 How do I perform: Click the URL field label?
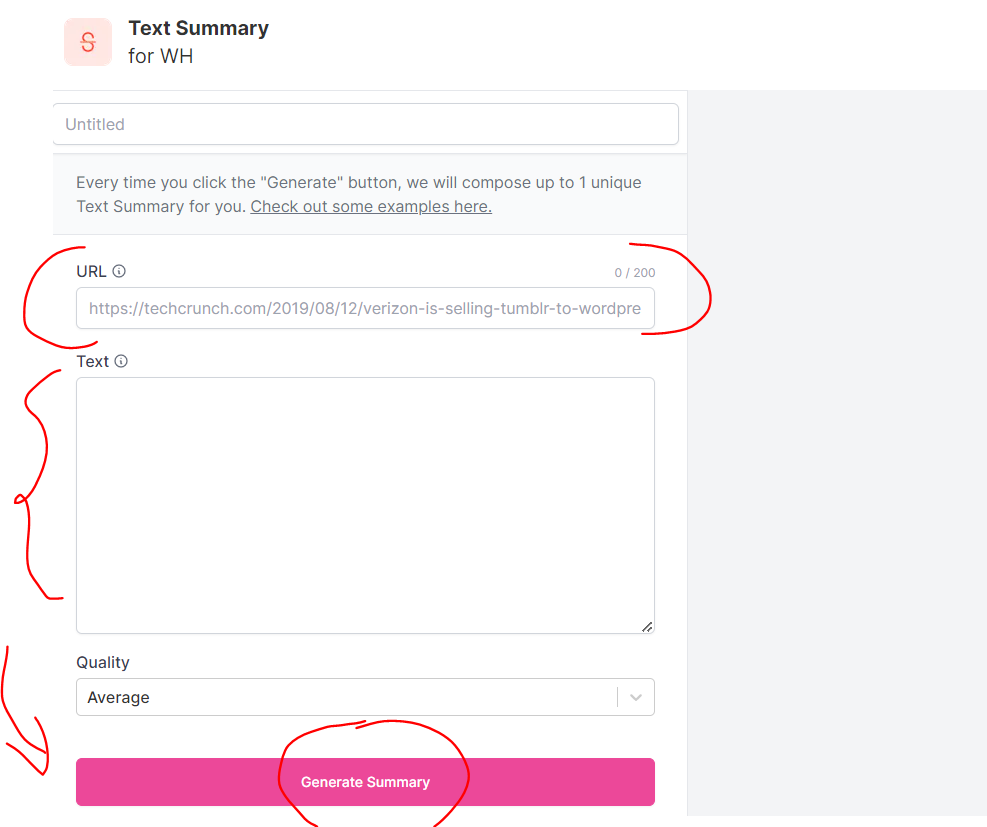tap(91, 271)
